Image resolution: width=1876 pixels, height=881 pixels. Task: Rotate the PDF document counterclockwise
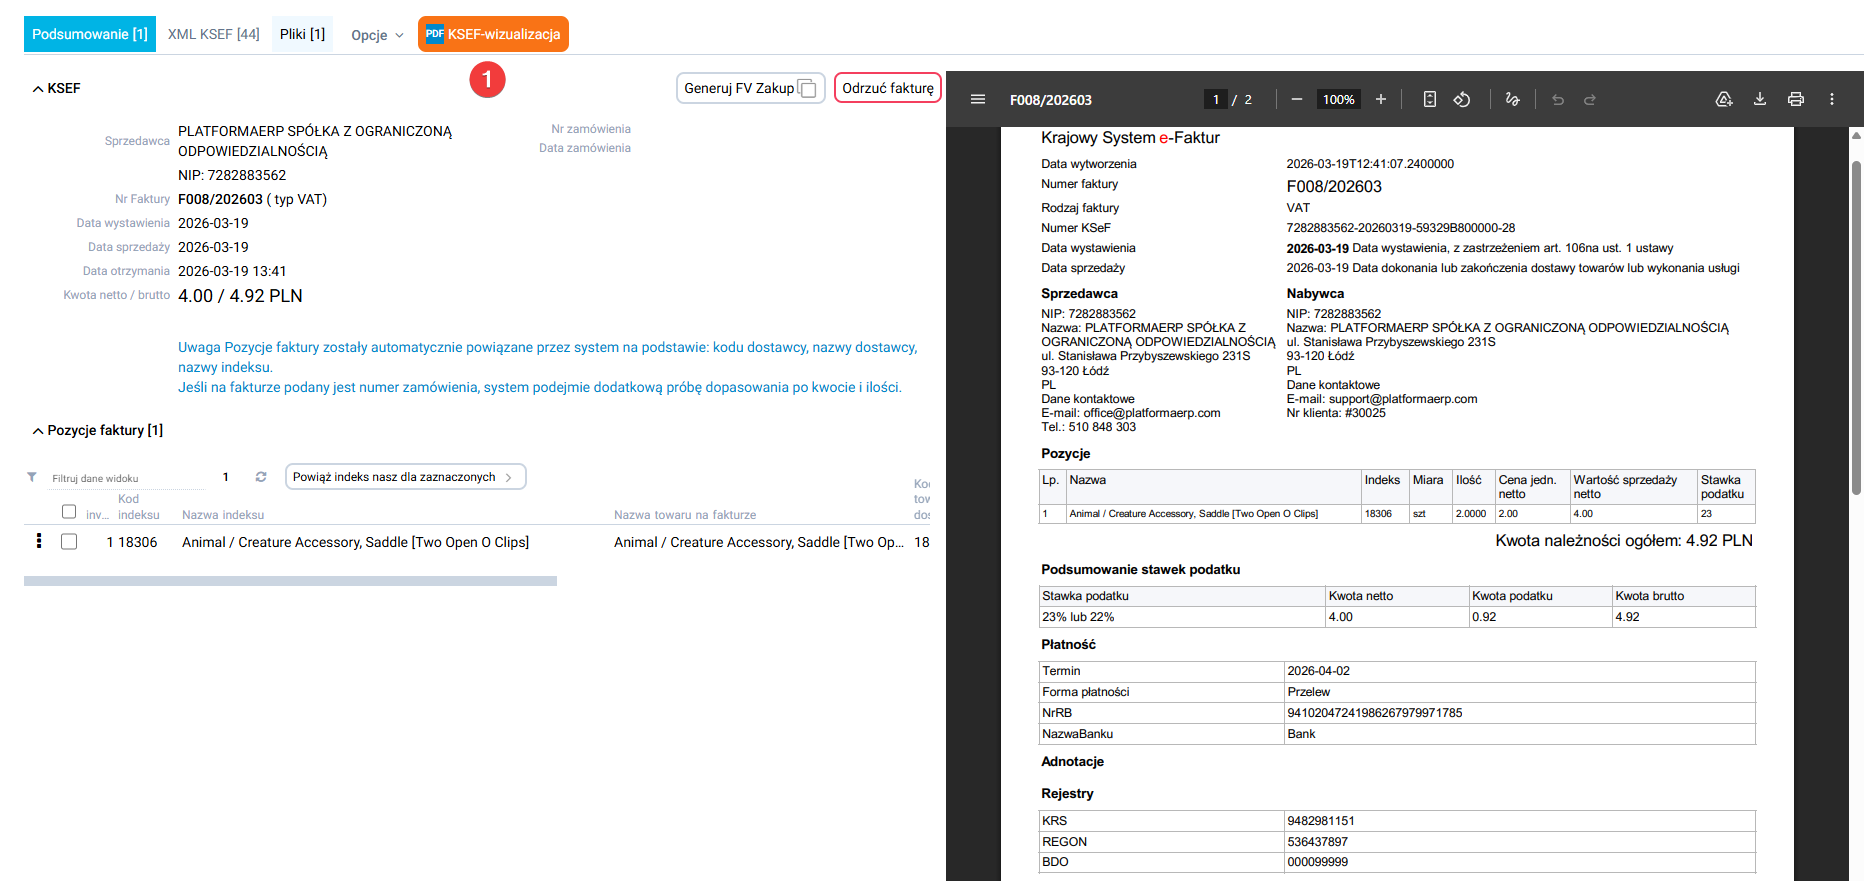point(1461,99)
